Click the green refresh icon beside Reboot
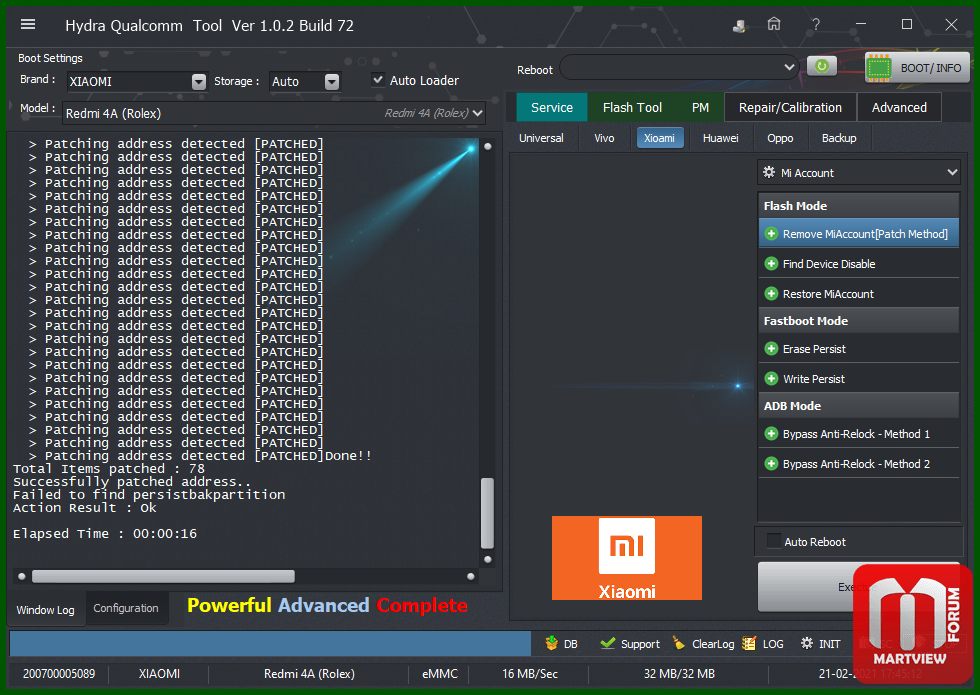 point(821,67)
